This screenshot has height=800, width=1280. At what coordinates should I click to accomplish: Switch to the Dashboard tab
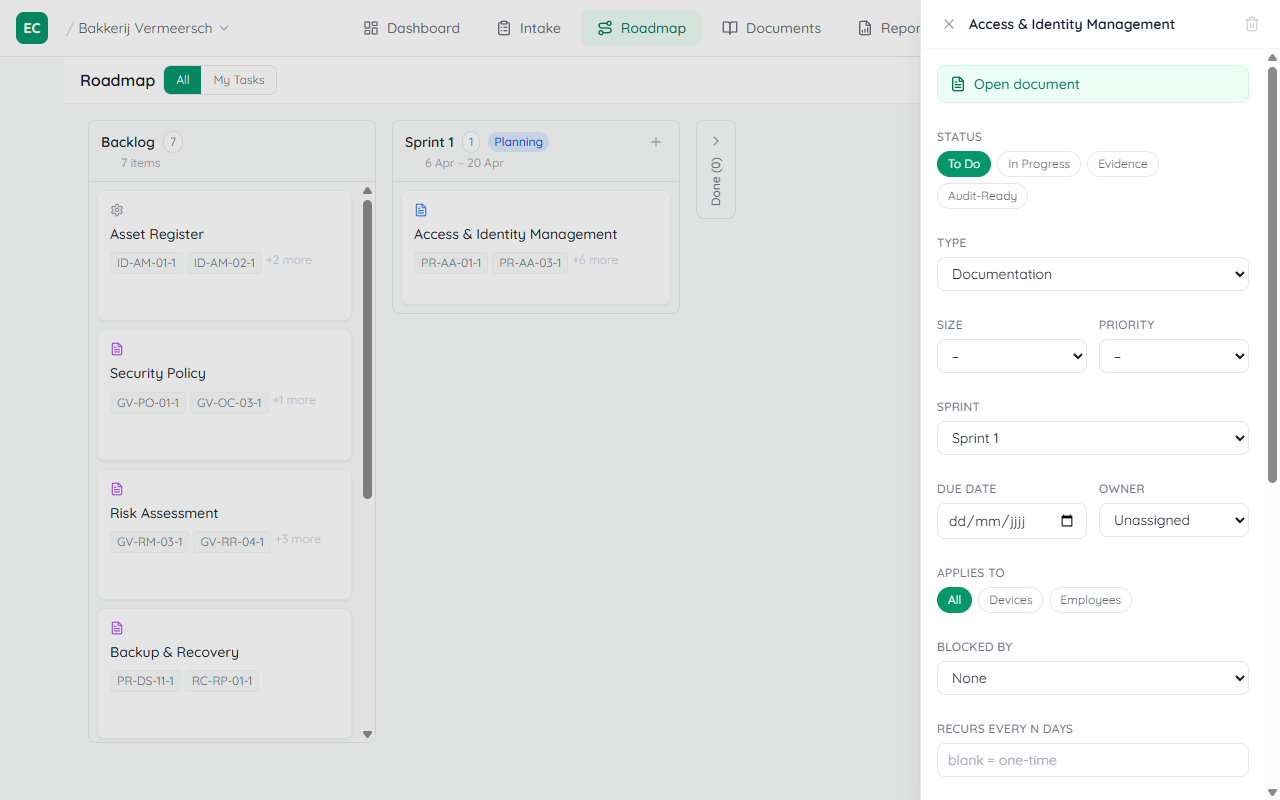(x=412, y=28)
